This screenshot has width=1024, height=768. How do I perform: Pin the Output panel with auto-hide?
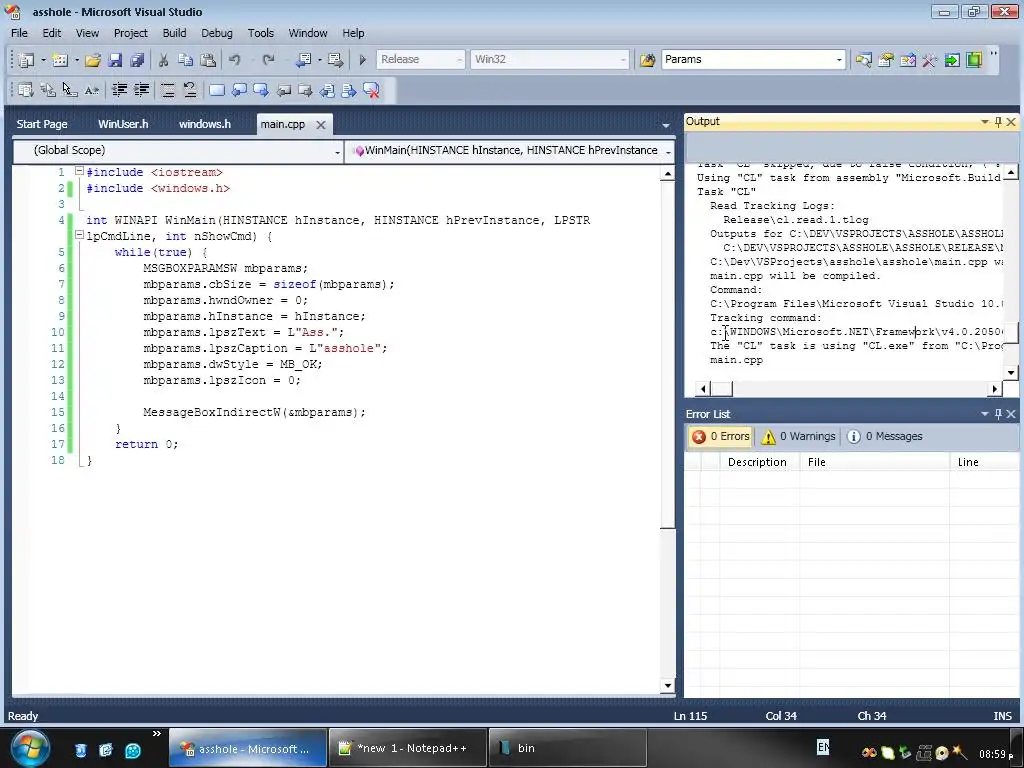coord(998,122)
